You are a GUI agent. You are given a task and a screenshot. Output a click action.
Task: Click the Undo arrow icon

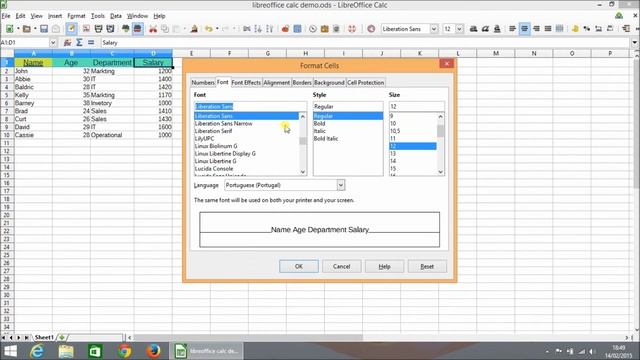pos(209,29)
